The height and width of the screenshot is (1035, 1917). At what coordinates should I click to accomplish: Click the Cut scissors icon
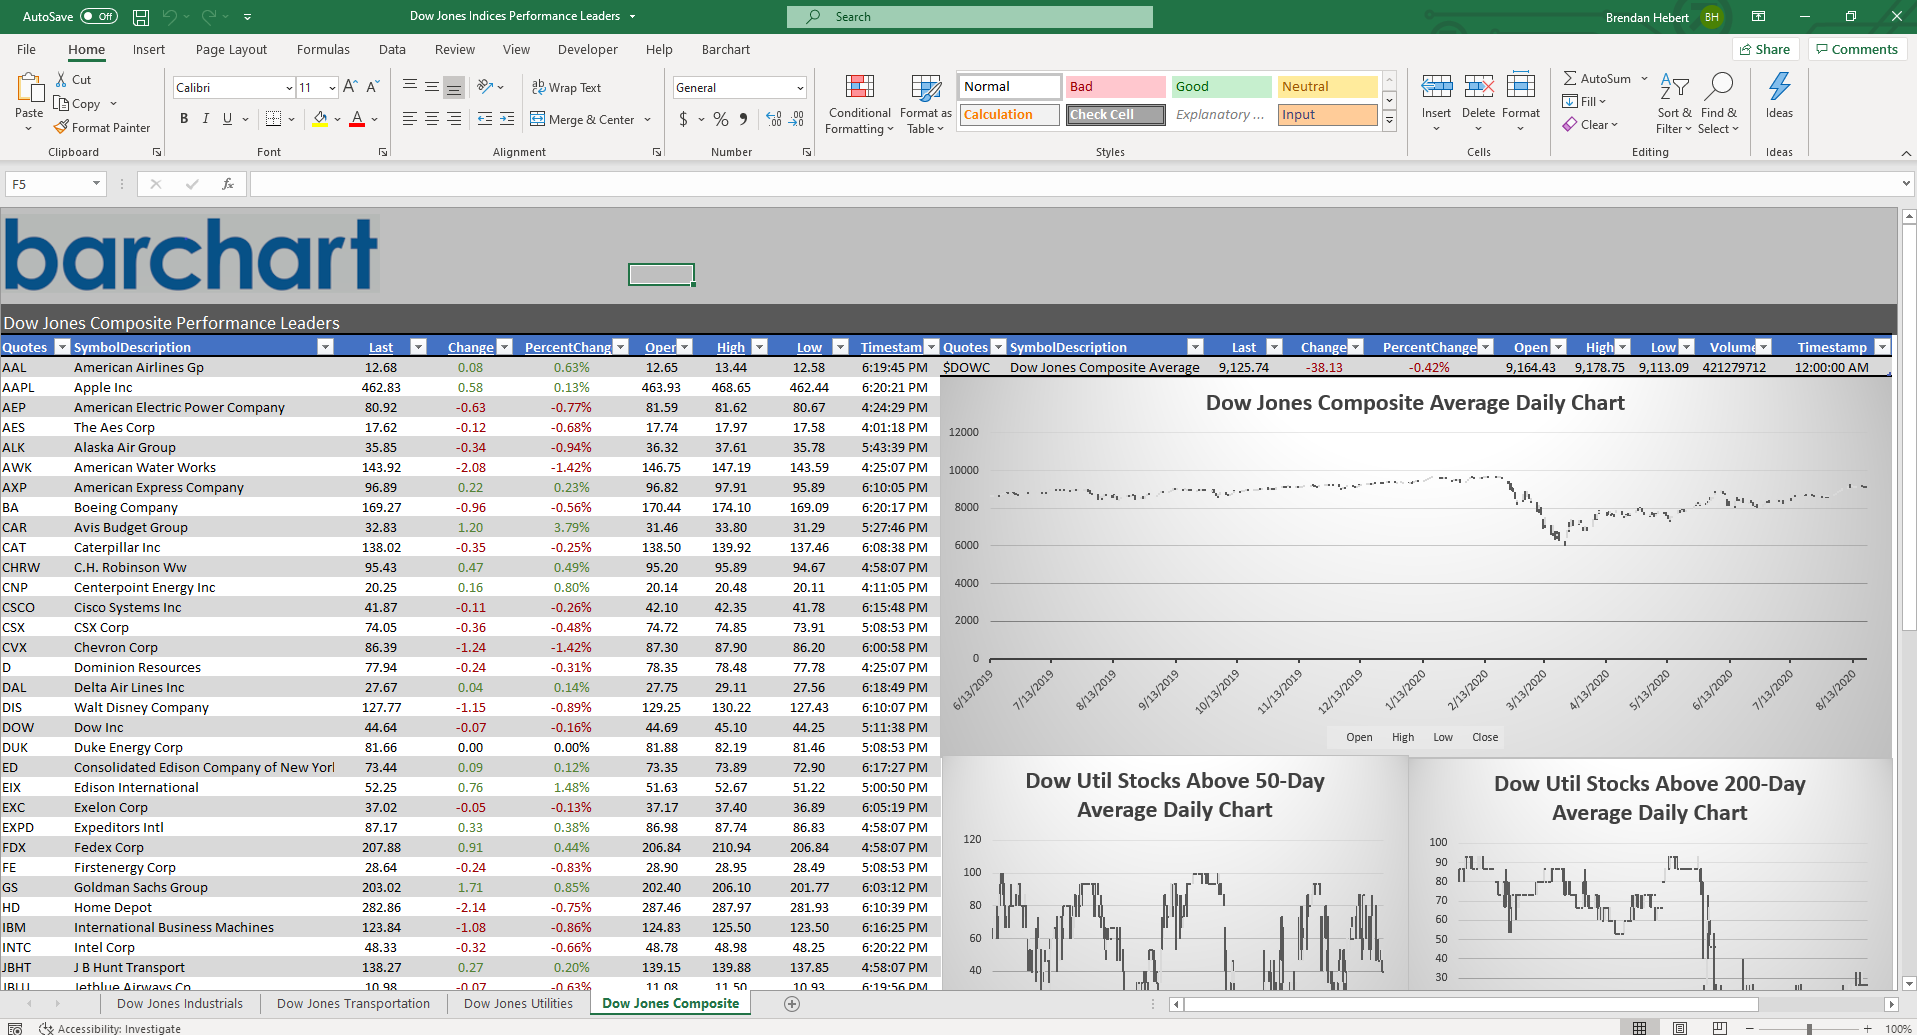62,80
